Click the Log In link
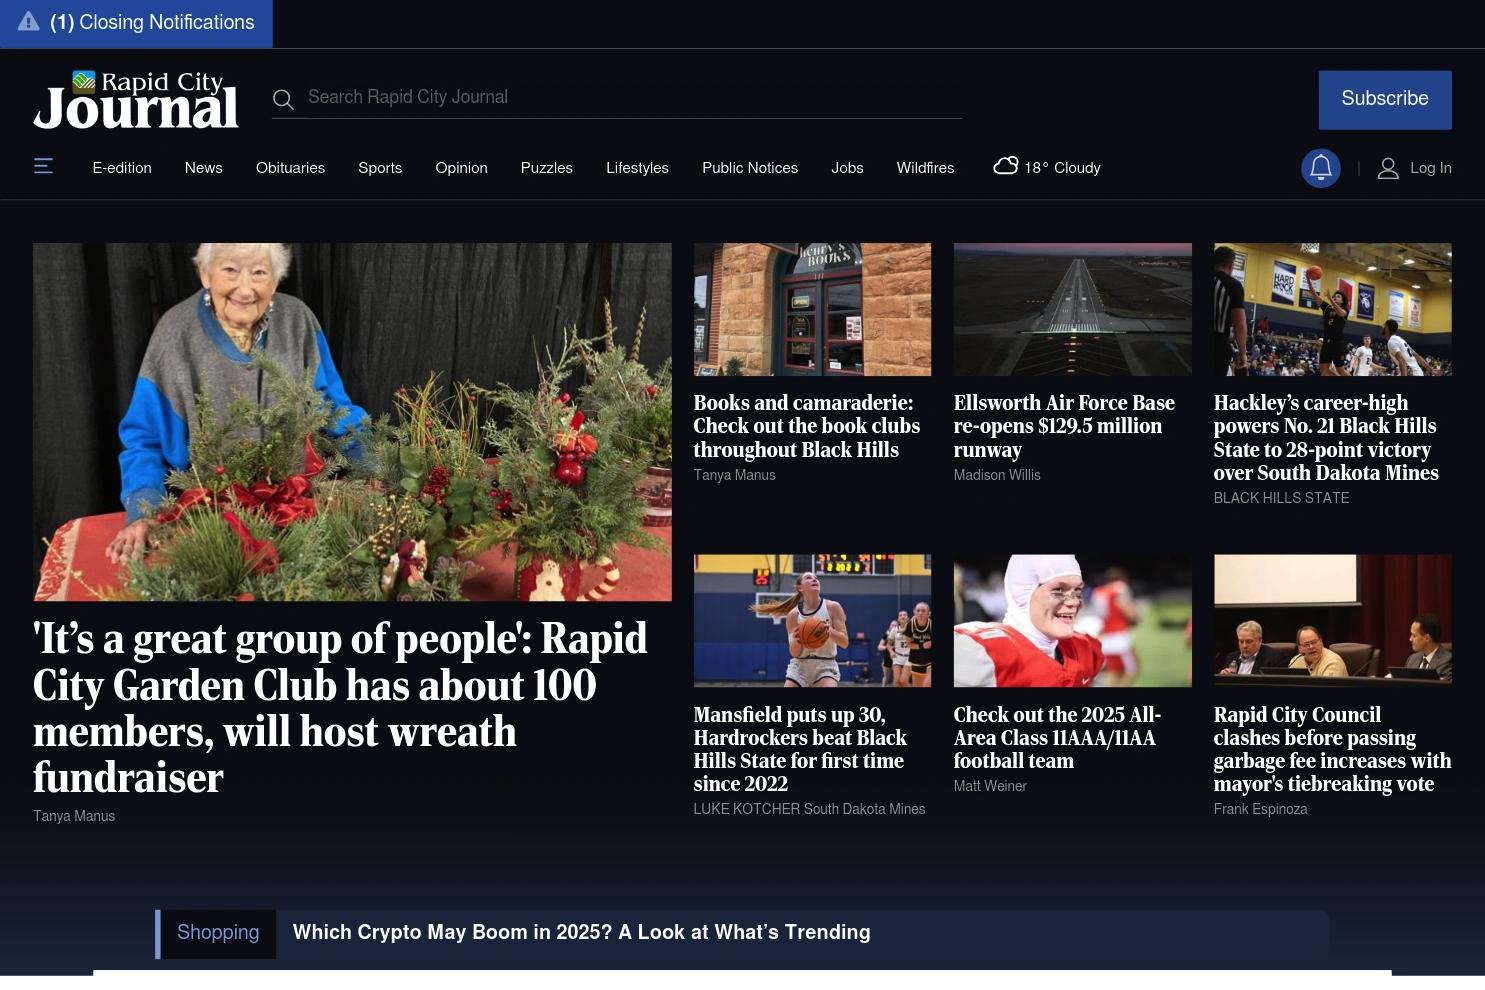The height and width of the screenshot is (990, 1485). click(x=1431, y=168)
